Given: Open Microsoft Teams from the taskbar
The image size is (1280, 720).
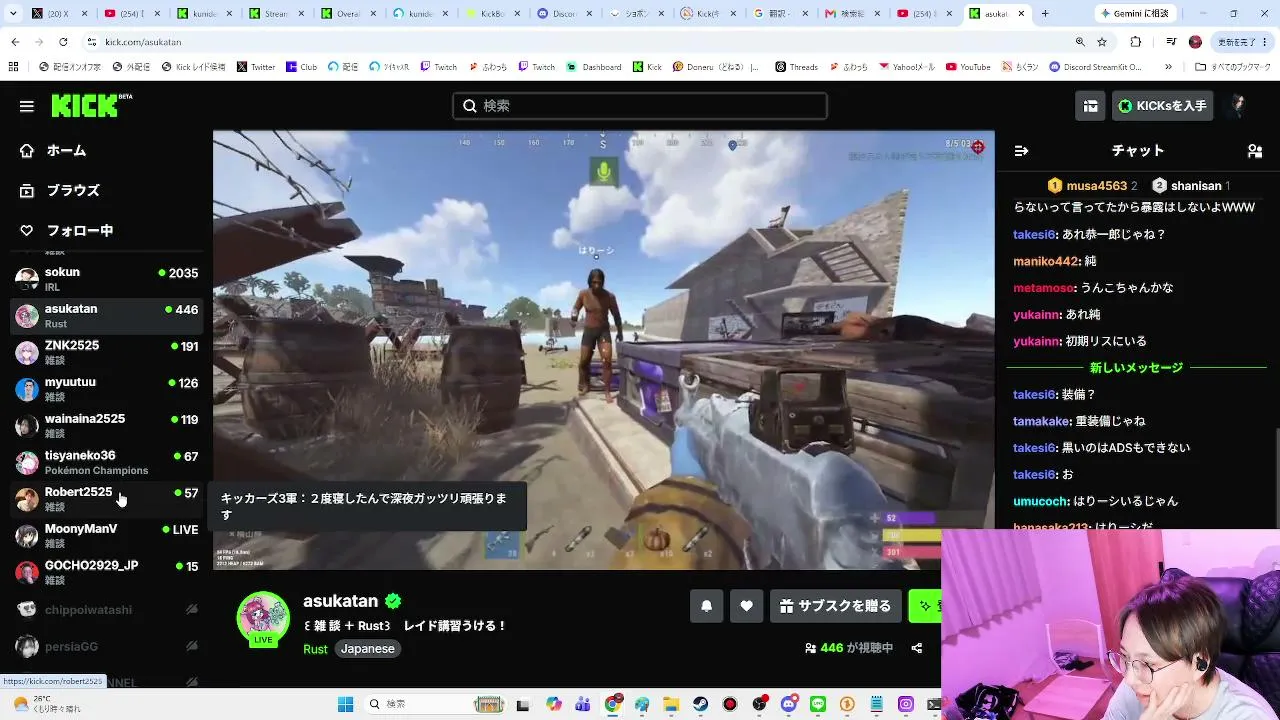Looking at the screenshot, I should point(583,704).
